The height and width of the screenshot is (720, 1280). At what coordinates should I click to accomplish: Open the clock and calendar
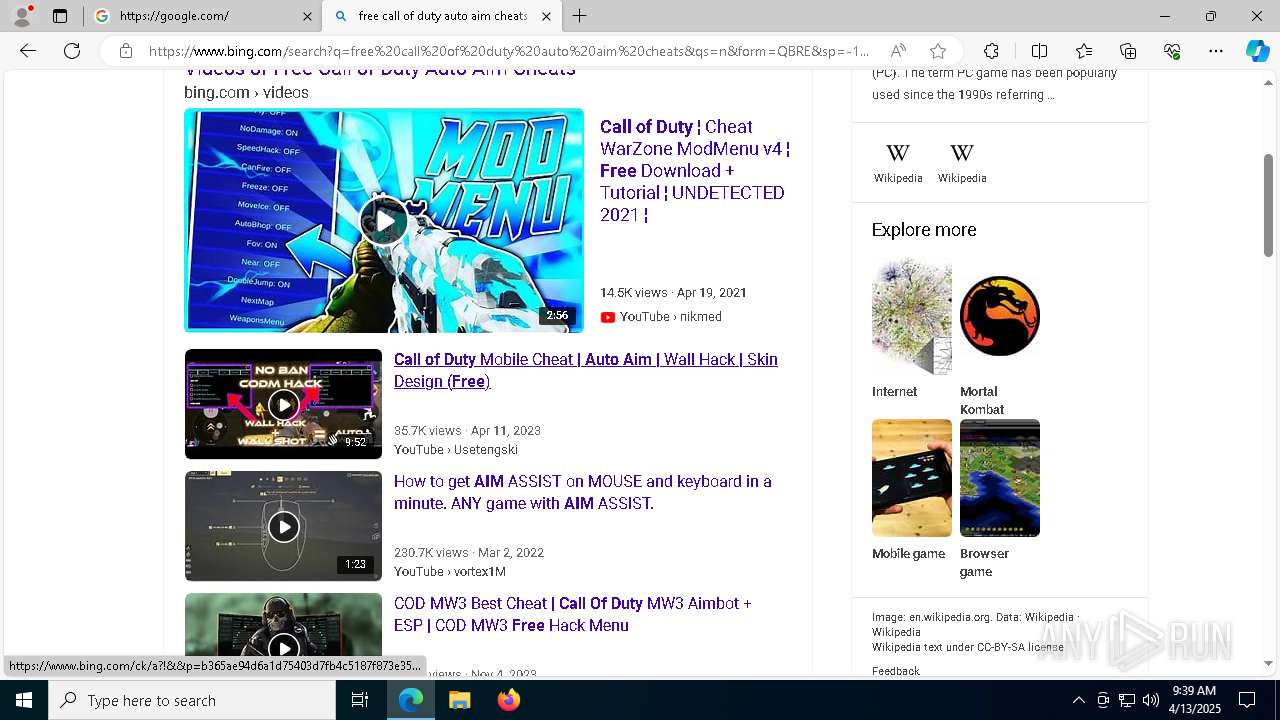click(x=1194, y=700)
